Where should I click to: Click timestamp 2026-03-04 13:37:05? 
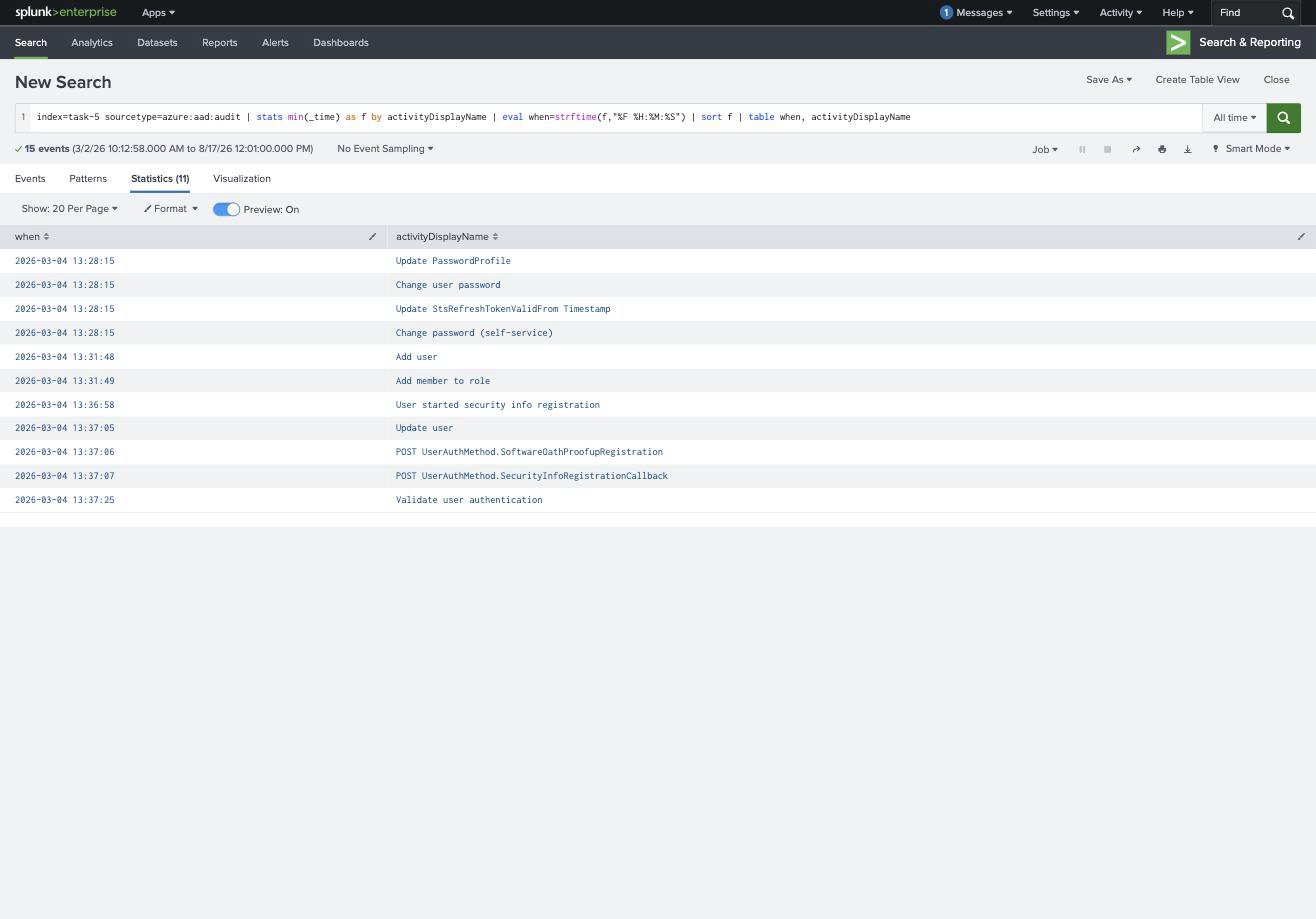coord(65,428)
